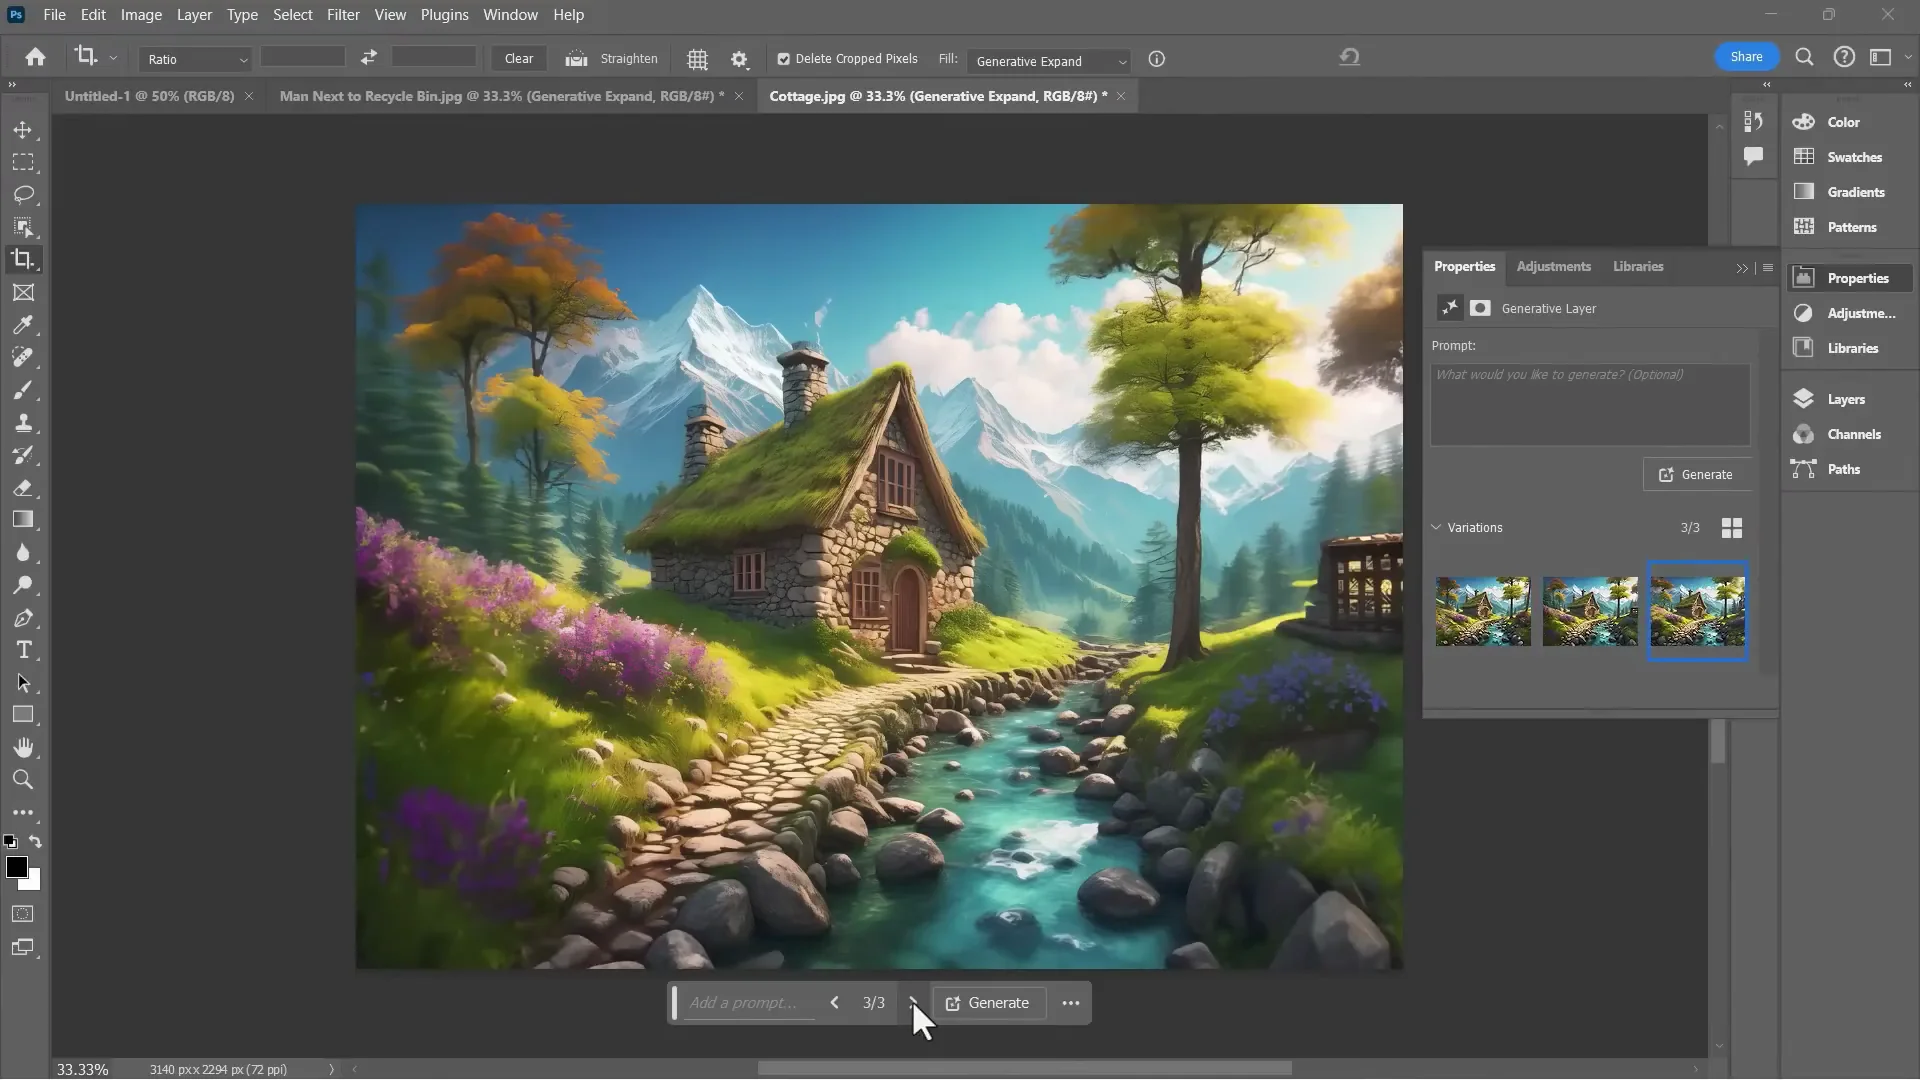Open the Filter menu
Screen dimensions: 1920x1080
[343, 14]
